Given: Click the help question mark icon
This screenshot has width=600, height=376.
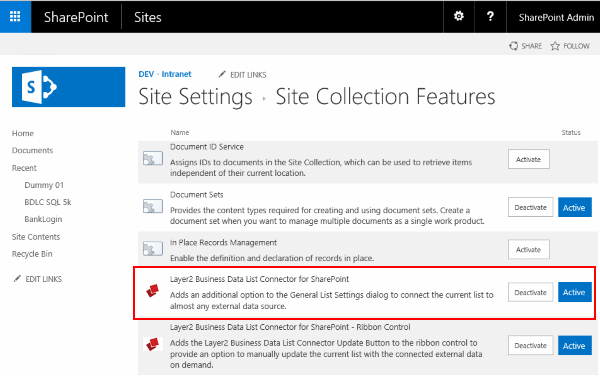Looking at the screenshot, I should 490,16.
